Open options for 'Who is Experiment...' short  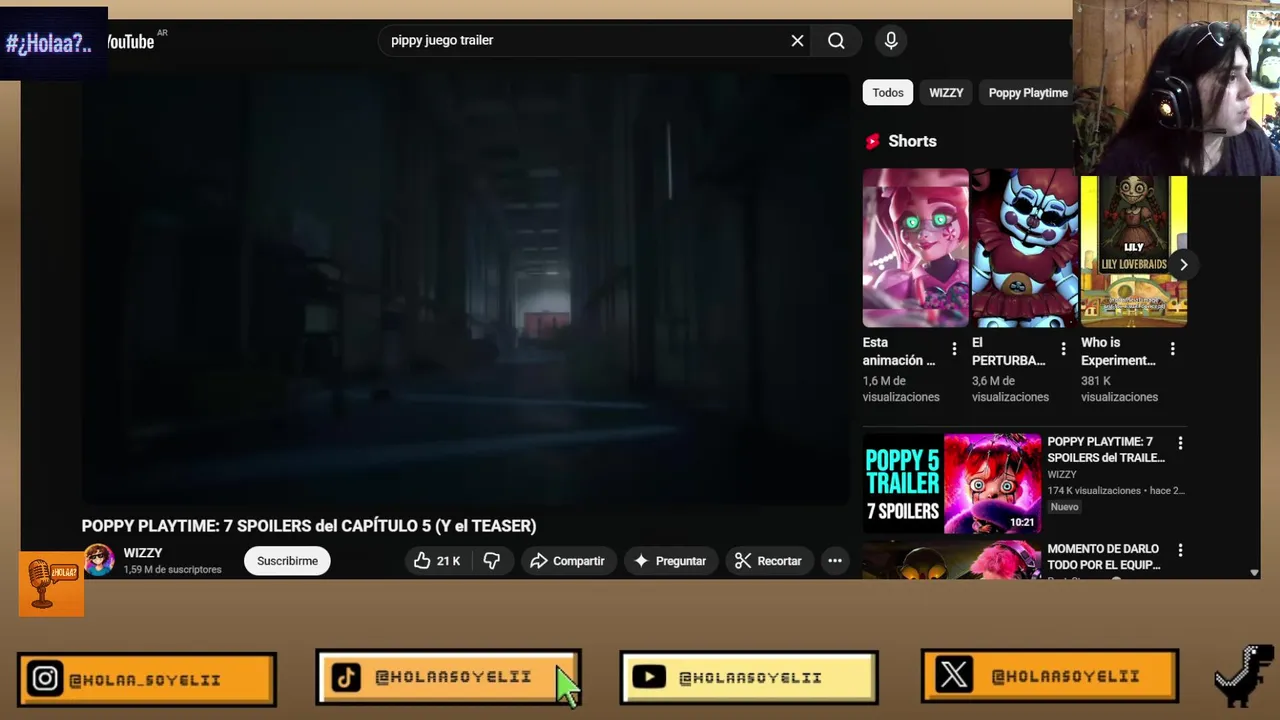point(1172,350)
